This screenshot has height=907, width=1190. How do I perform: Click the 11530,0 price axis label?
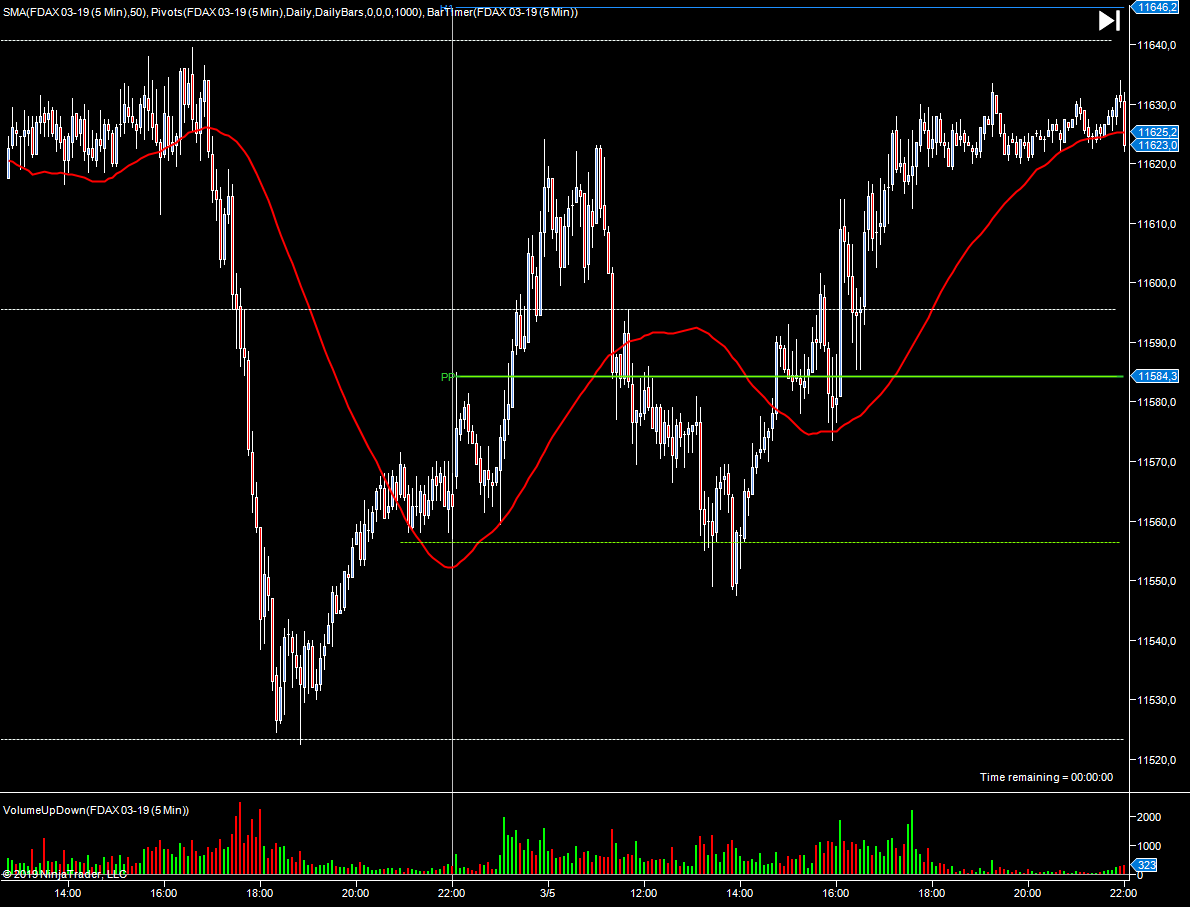(x=1157, y=700)
